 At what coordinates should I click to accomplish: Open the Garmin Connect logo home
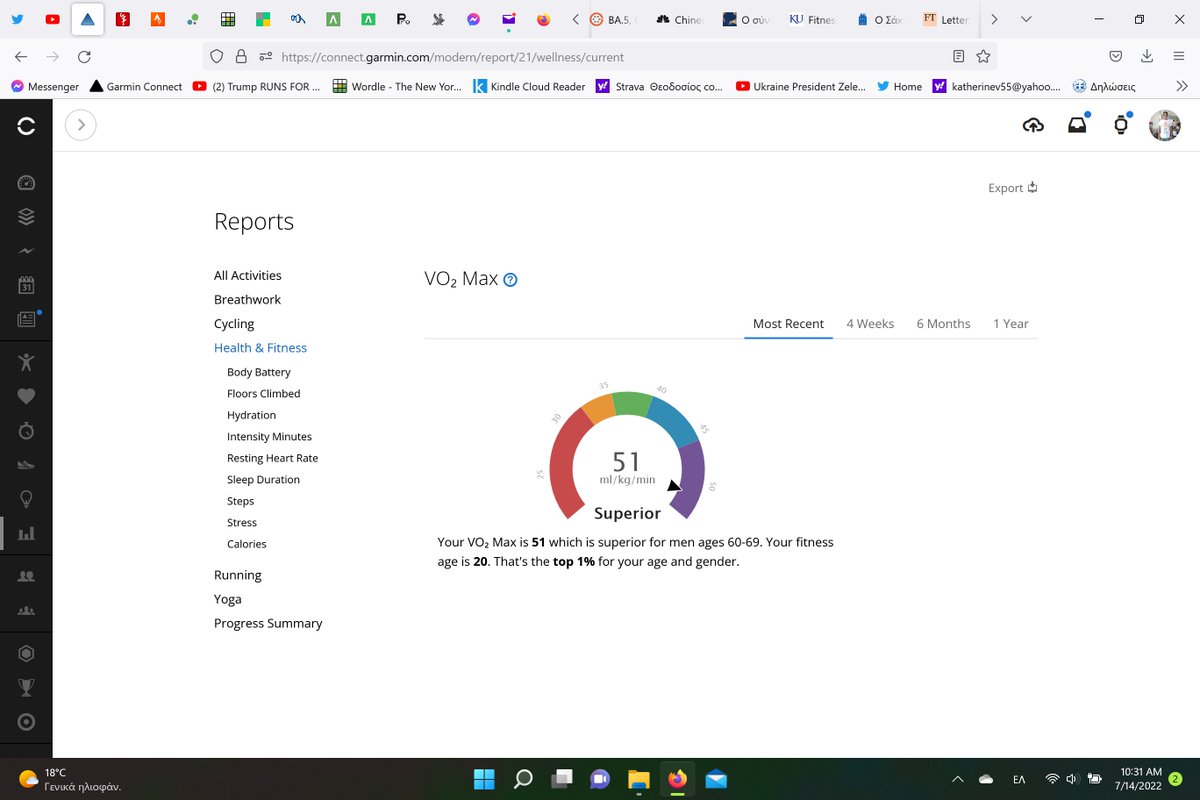click(26, 125)
